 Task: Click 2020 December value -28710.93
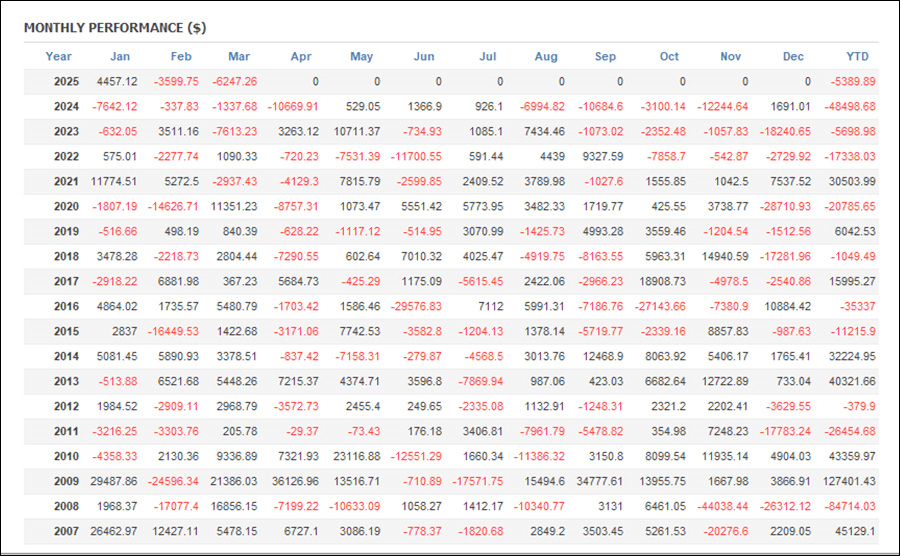pos(785,207)
